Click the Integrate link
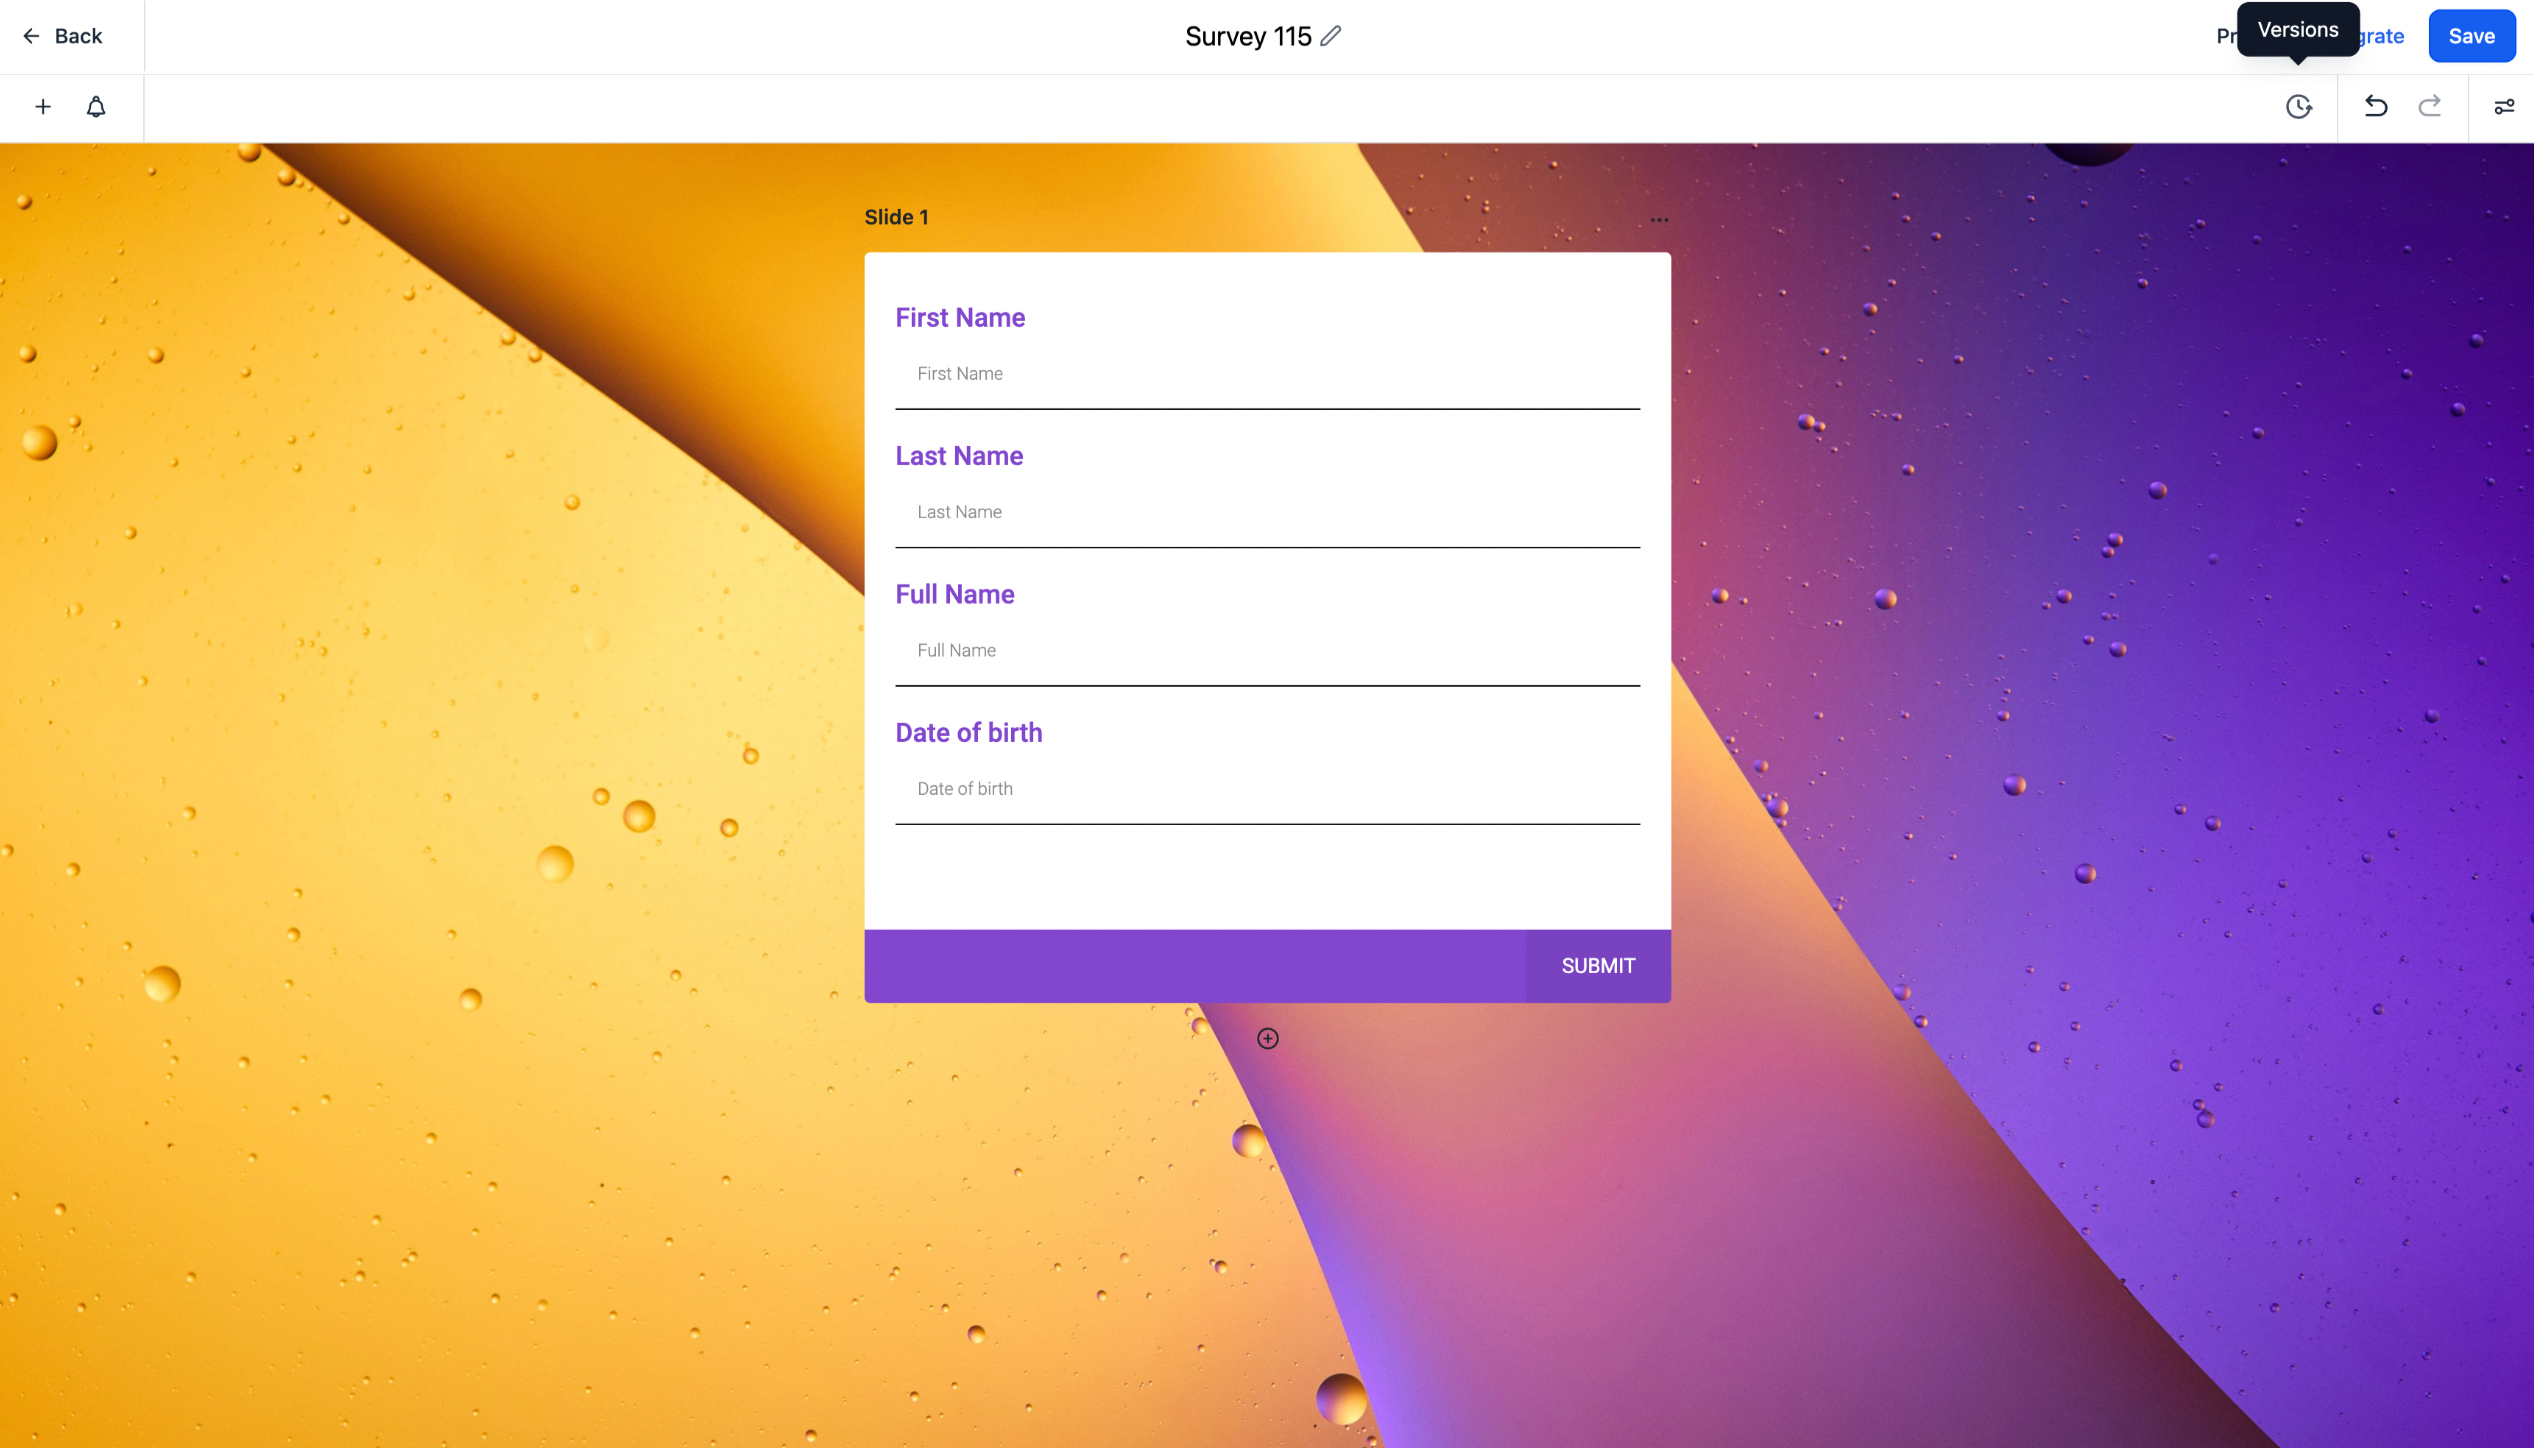Screen dimensions: 2534x1448 [x=2383, y=36]
